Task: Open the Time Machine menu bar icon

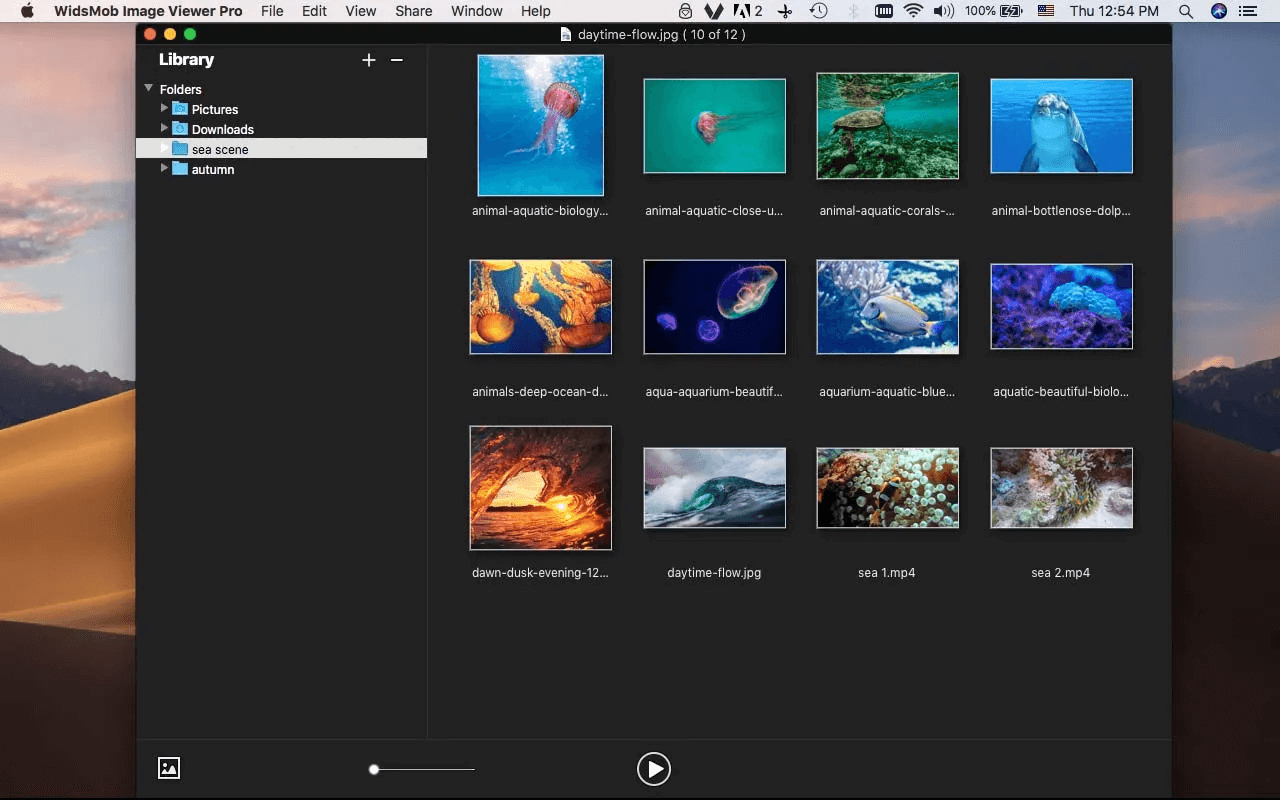Action: (819, 11)
